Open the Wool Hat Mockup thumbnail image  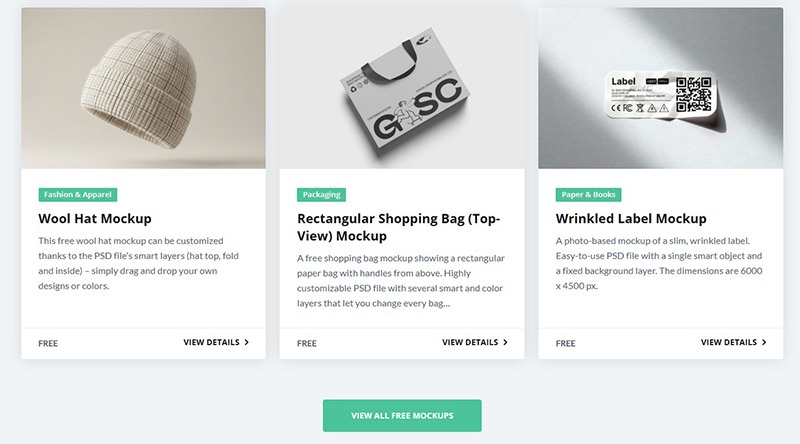pos(143,88)
